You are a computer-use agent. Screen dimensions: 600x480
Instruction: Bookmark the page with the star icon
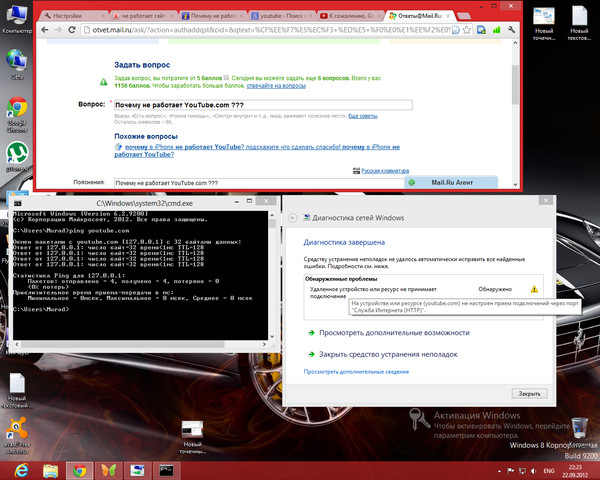pos(466,30)
